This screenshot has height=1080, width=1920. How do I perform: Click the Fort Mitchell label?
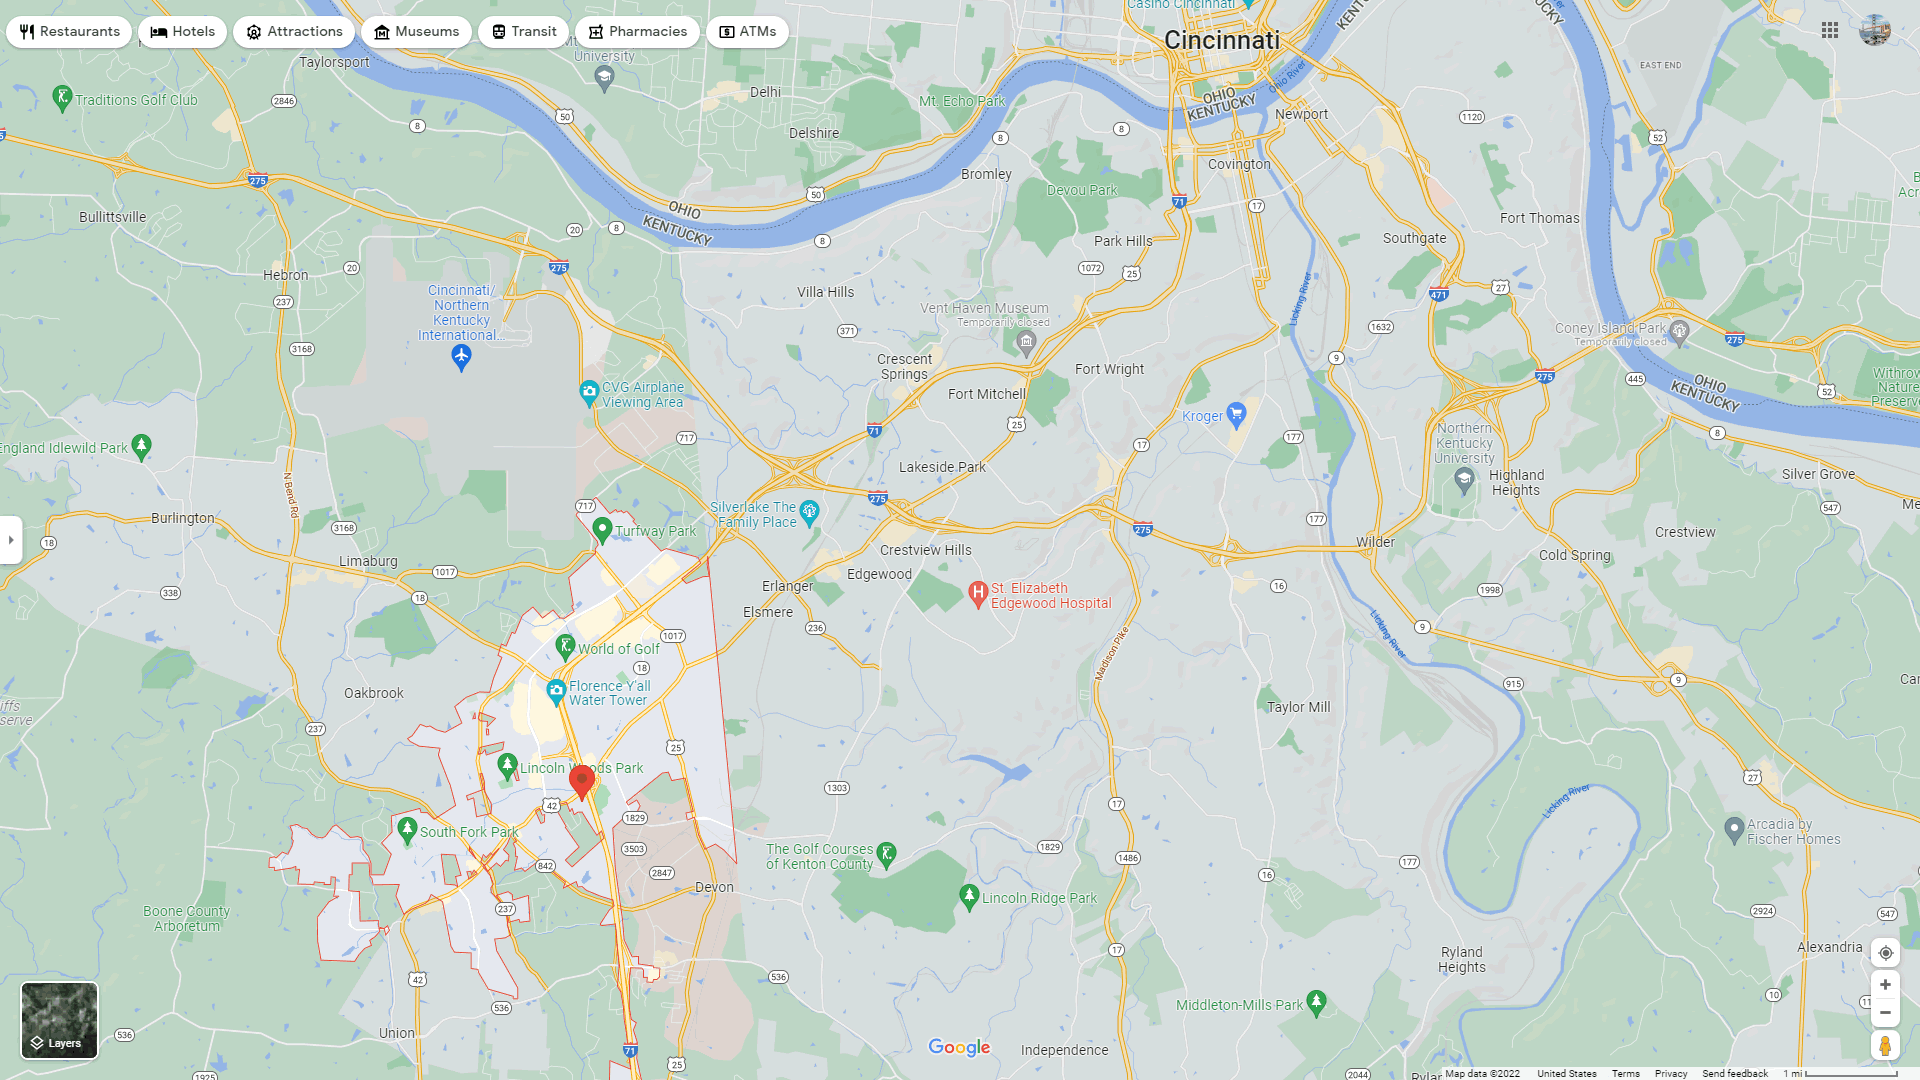tap(987, 394)
